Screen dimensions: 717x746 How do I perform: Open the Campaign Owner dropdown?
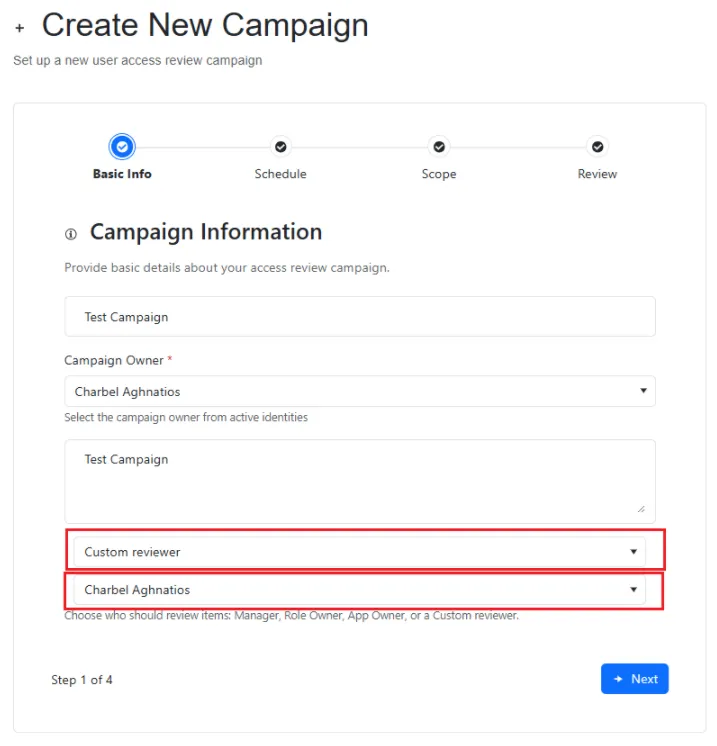point(360,391)
